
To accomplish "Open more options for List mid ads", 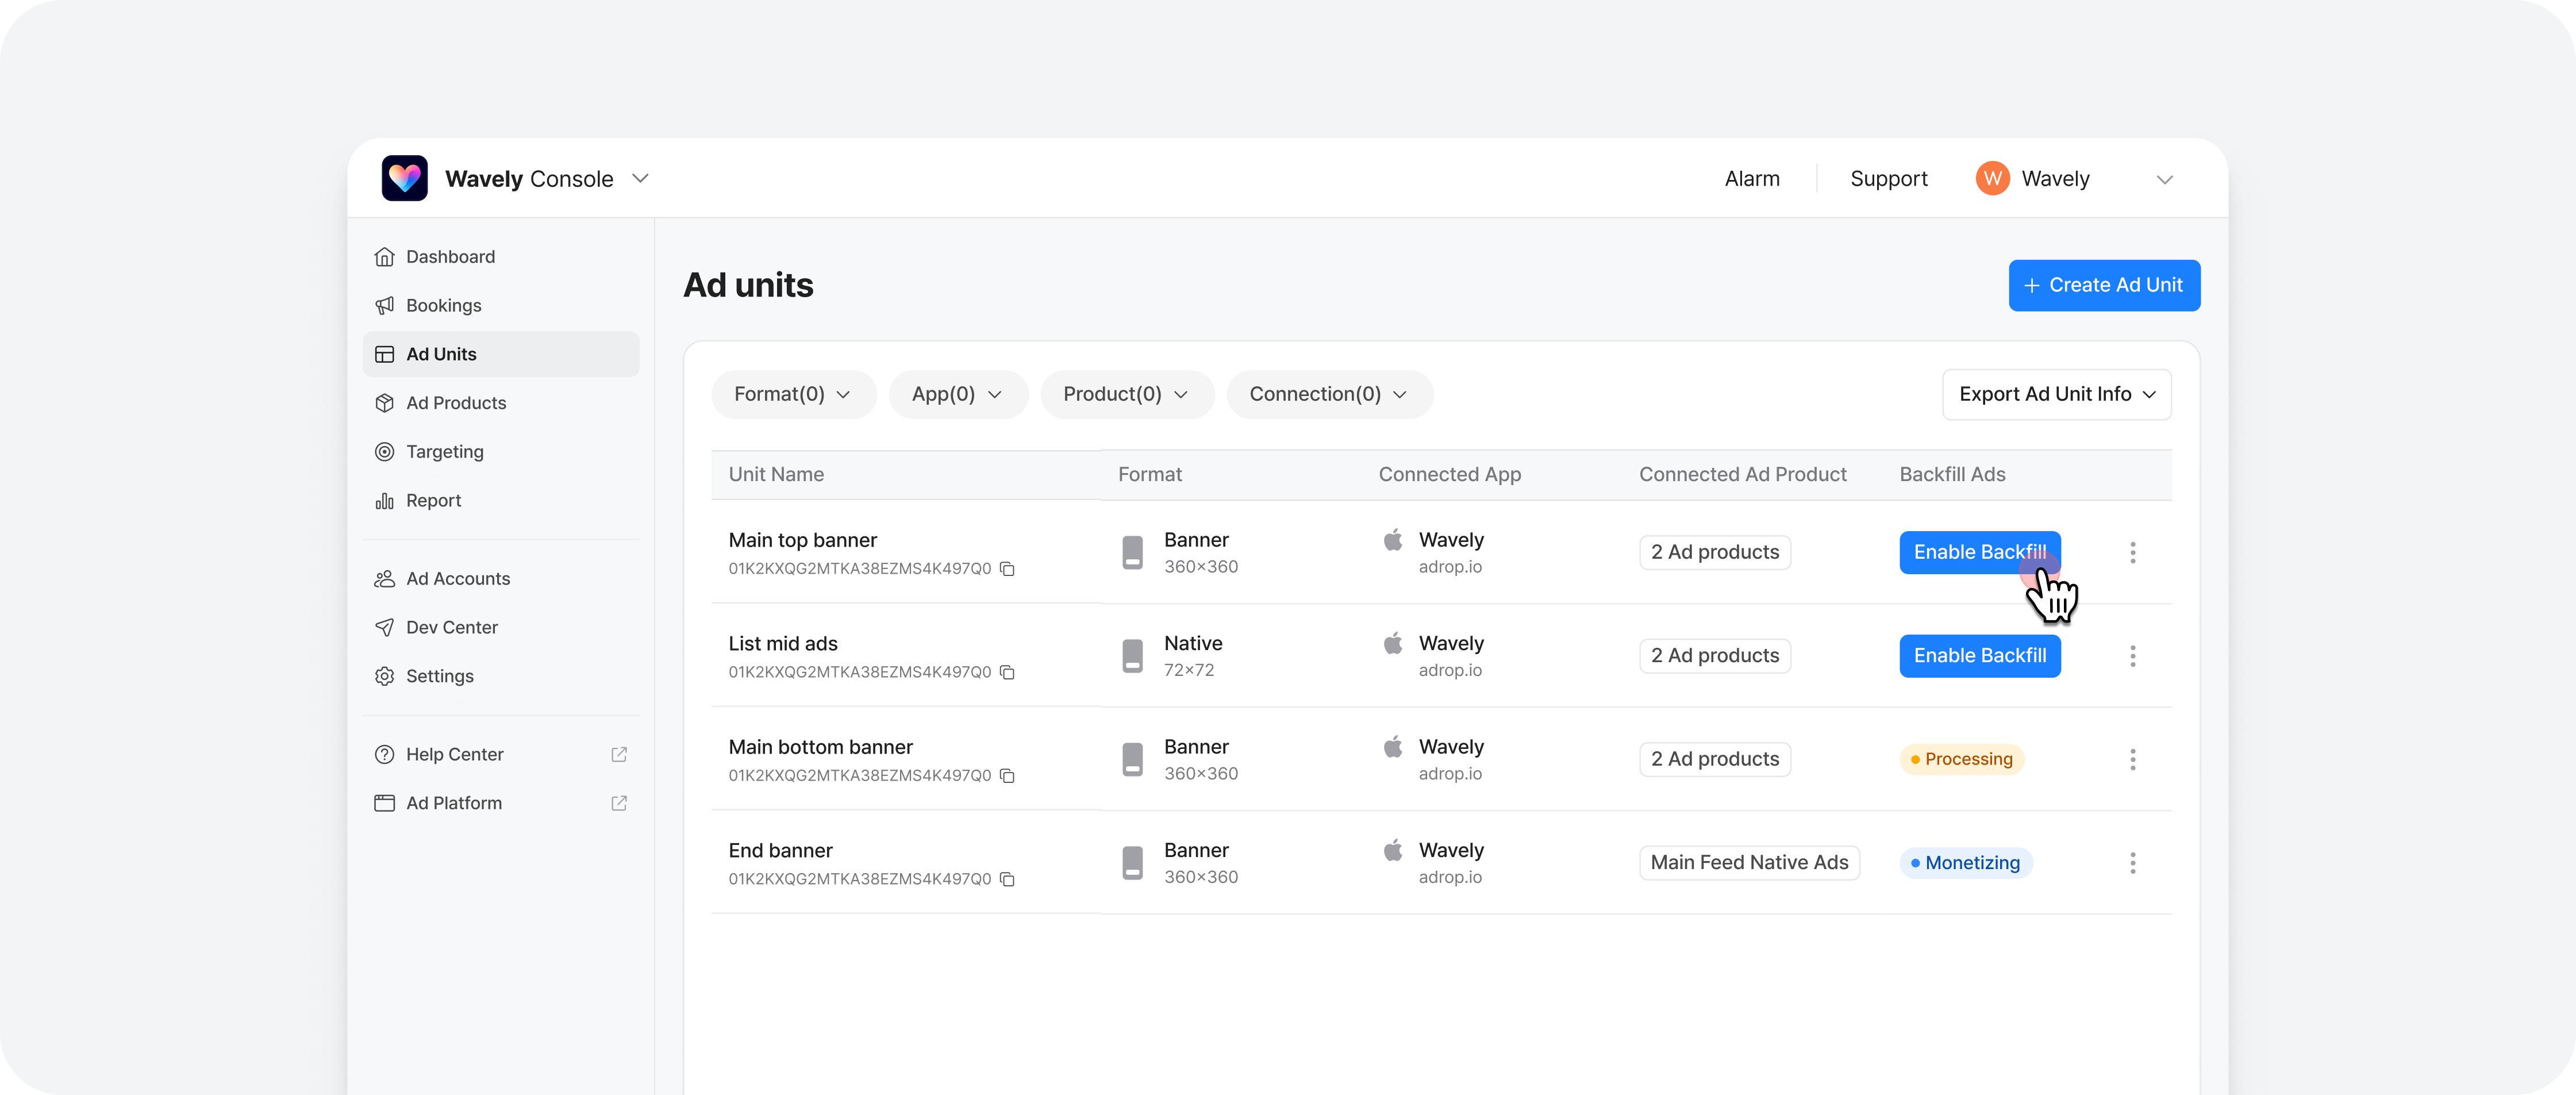I will click(2132, 656).
